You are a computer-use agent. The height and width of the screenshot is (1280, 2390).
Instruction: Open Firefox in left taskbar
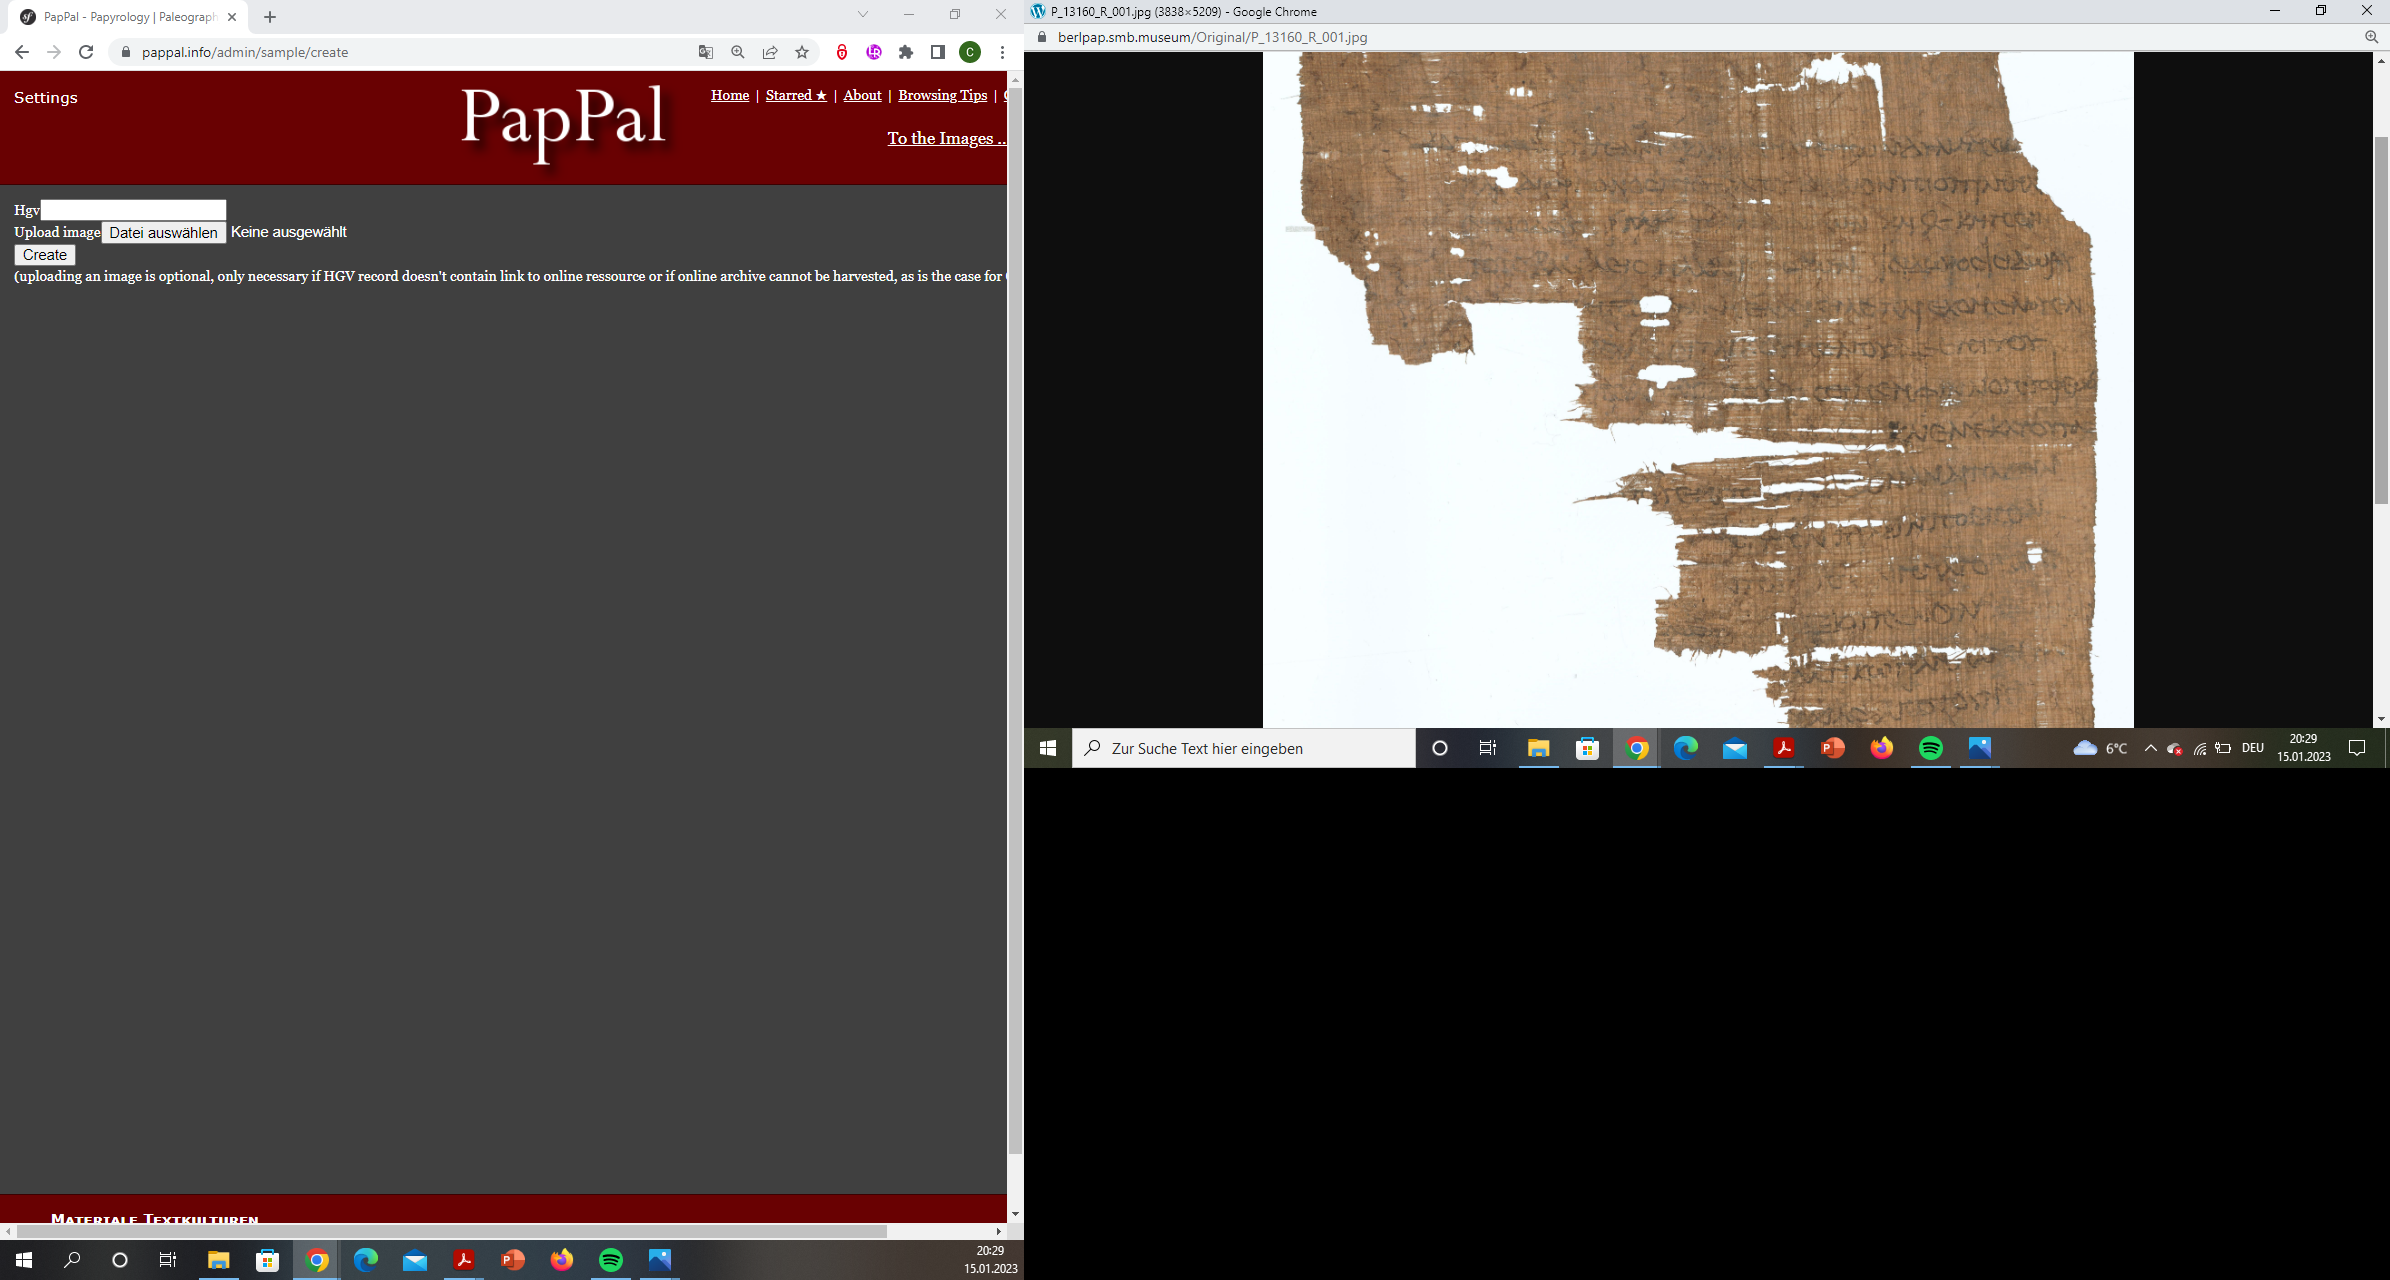pos(562,1260)
